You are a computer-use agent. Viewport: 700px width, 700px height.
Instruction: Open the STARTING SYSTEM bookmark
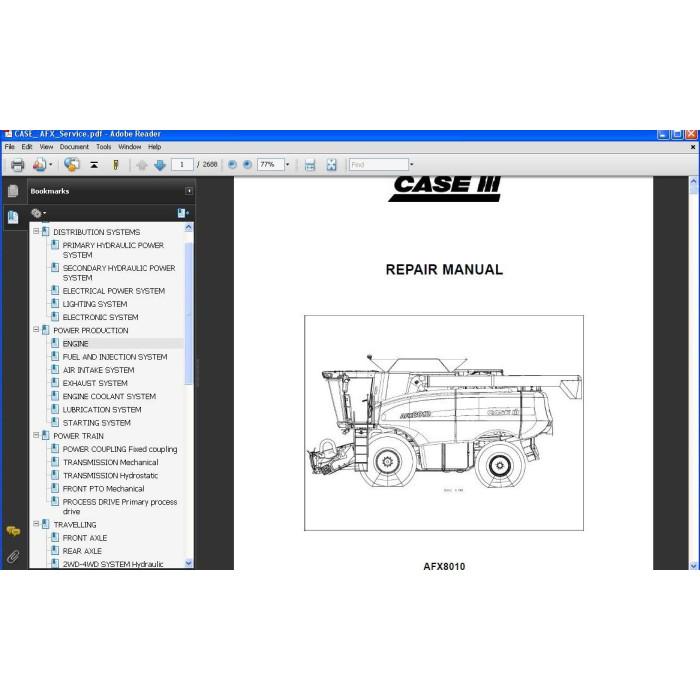coord(96,423)
